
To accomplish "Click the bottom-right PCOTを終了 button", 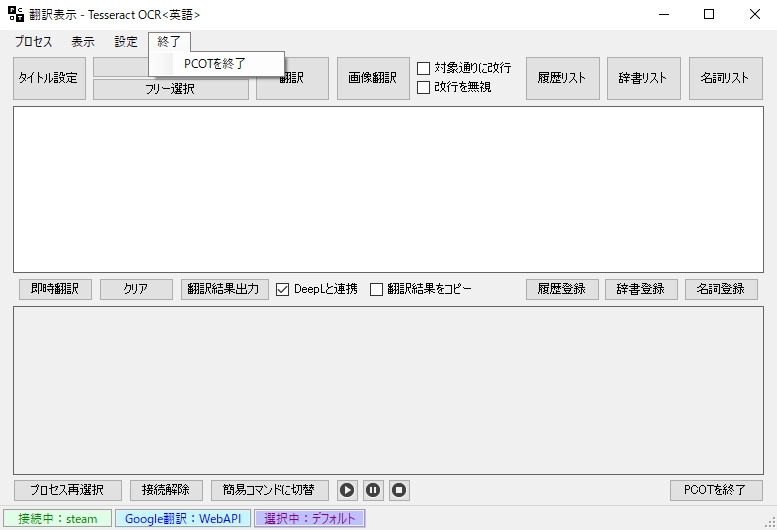I will click(716, 490).
